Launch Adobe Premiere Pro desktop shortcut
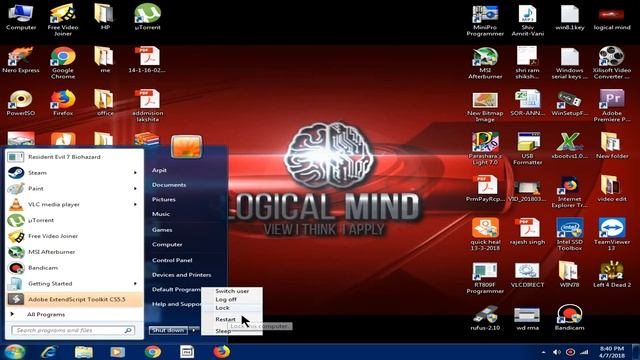The image size is (640, 360). tap(611, 106)
